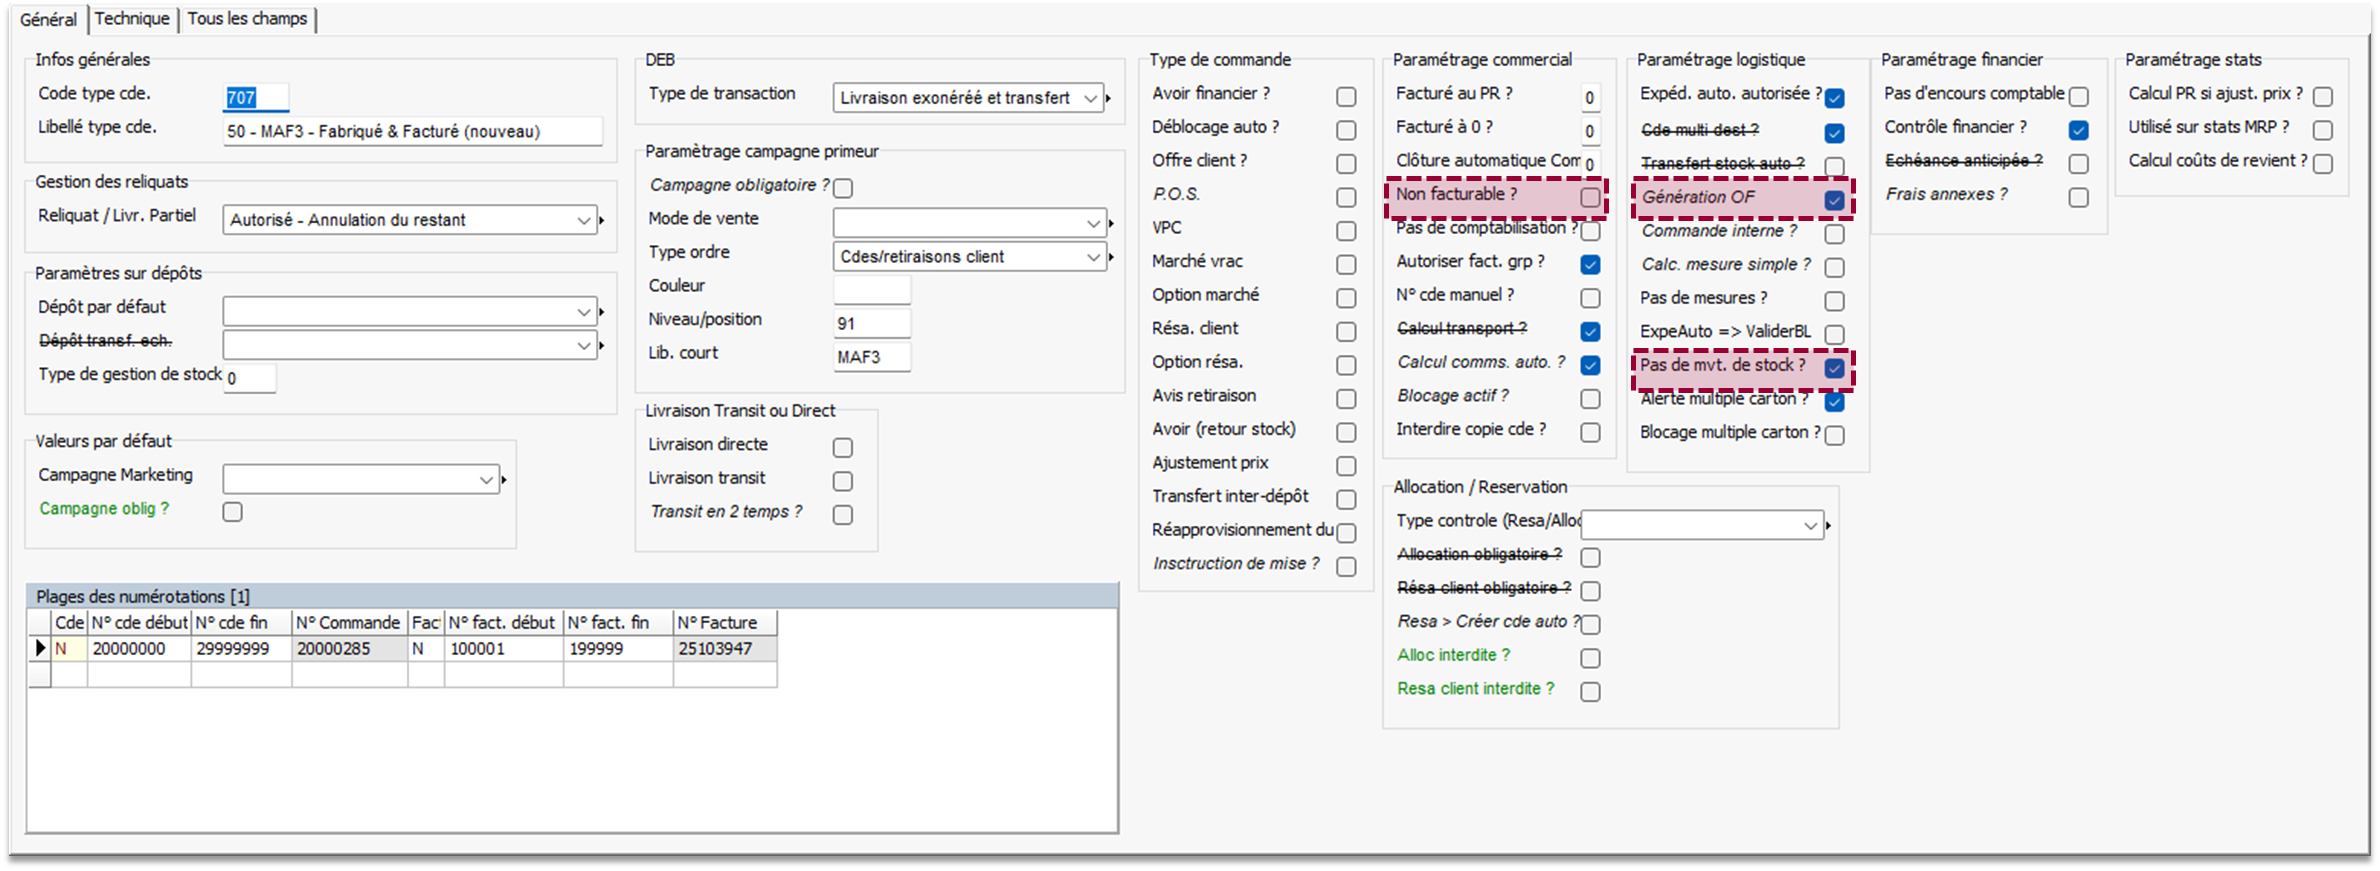The width and height of the screenshot is (2380, 871).
Task: Click the lookup arrow beside Type de transaction
Action: click(x=1109, y=98)
